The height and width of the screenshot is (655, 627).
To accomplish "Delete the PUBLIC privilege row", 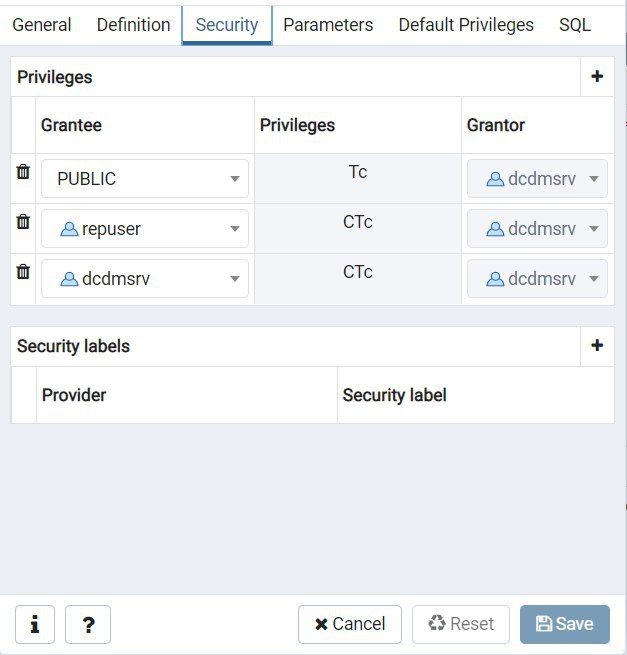I will click(x=23, y=171).
